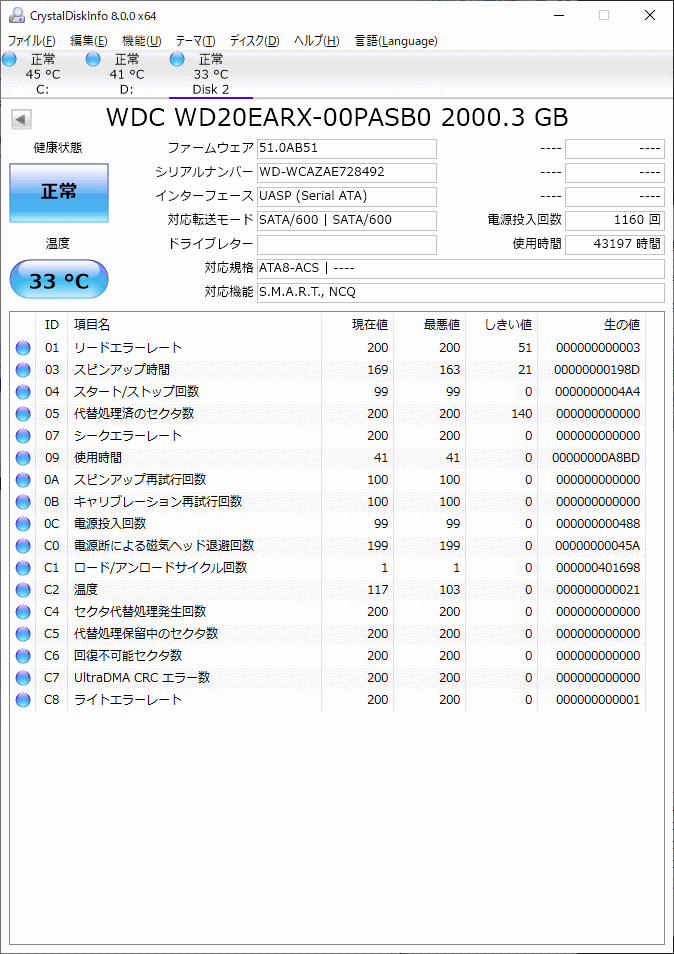Select the C: drive status orb
674x954 pixels.
10,60
